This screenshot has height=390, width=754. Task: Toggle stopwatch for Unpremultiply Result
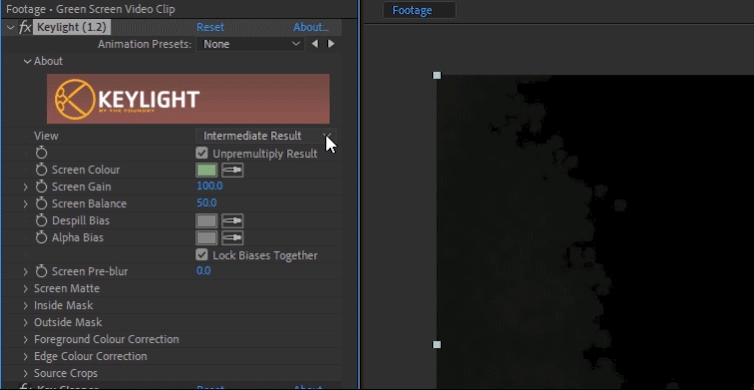41,153
